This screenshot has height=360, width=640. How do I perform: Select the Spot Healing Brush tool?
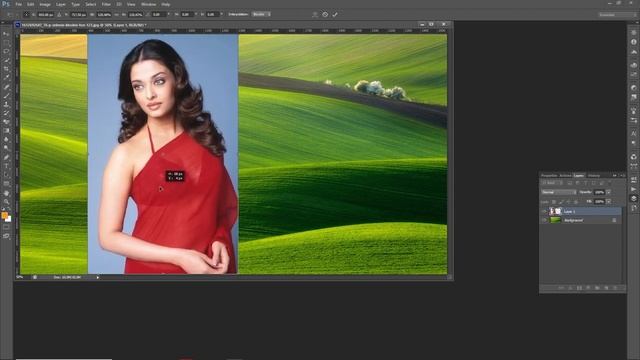tap(6, 87)
